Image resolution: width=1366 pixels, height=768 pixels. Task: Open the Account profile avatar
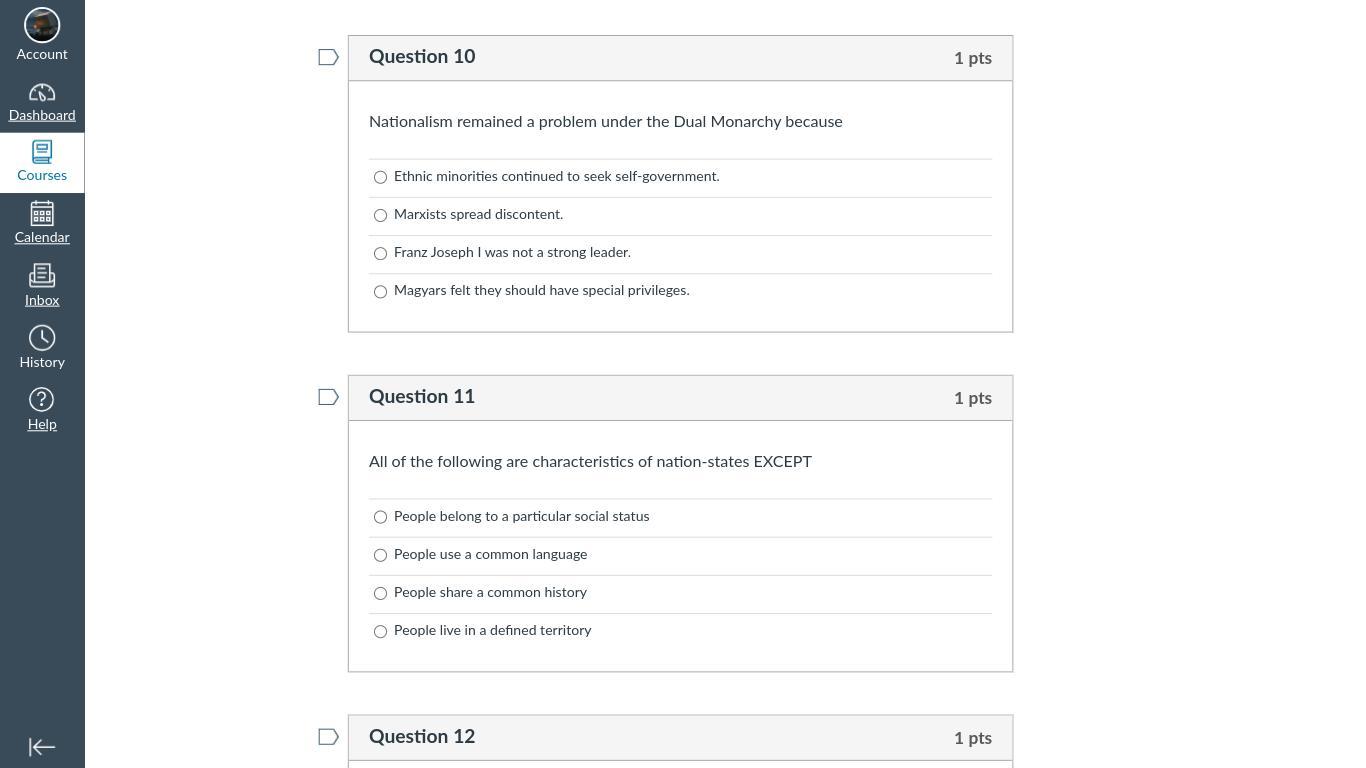tap(42, 25)
